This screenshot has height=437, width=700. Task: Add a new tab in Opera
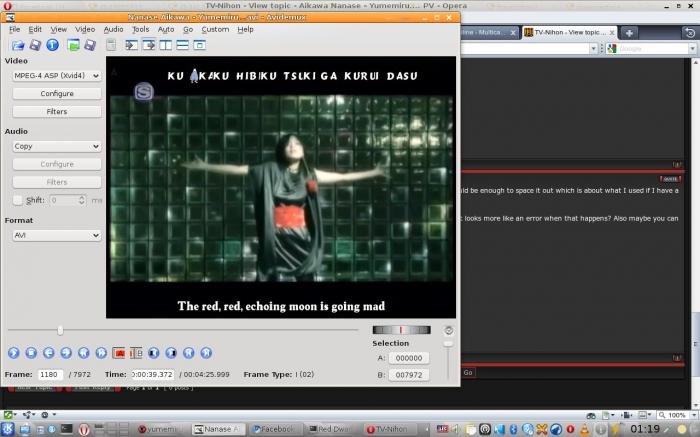coord(629,33)
